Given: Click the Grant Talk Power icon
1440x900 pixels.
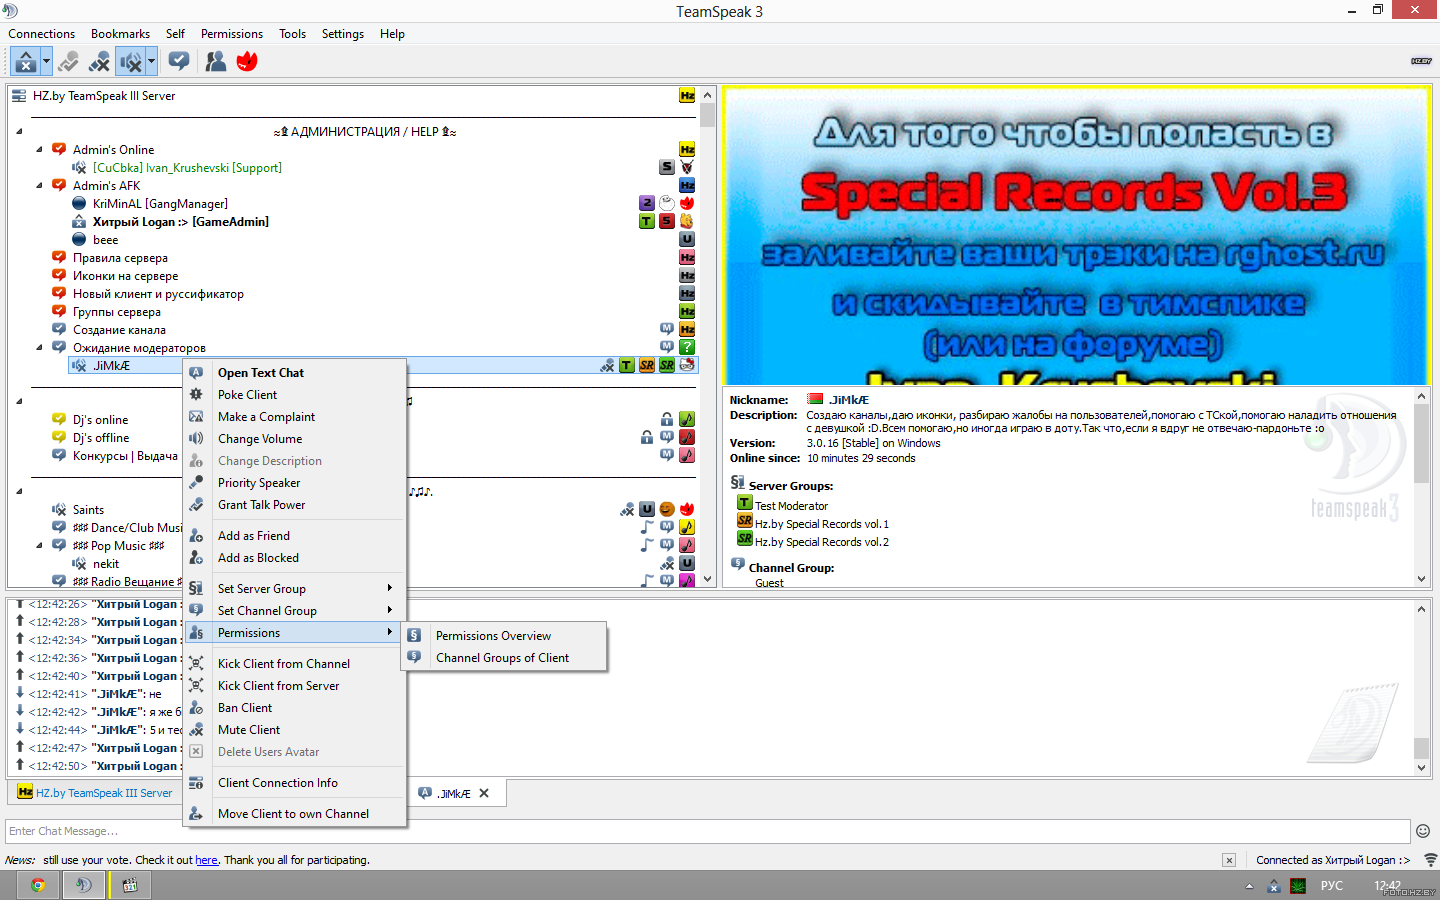Looking at the screenshot, I should tap(197, 504).
